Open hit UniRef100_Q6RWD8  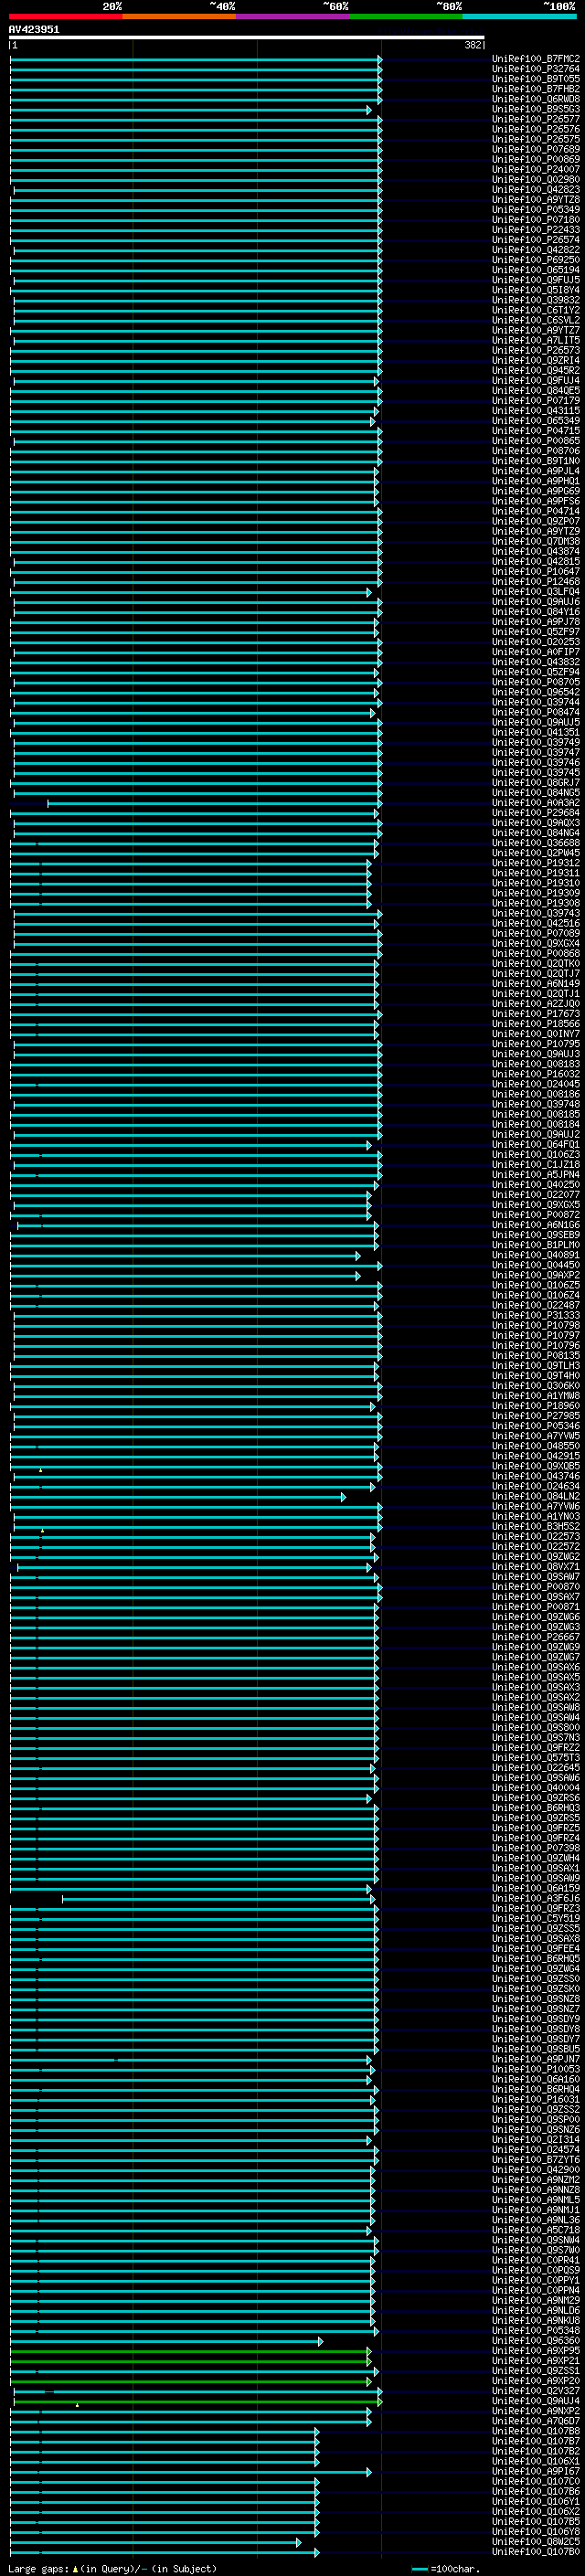[x=536, y=99]
